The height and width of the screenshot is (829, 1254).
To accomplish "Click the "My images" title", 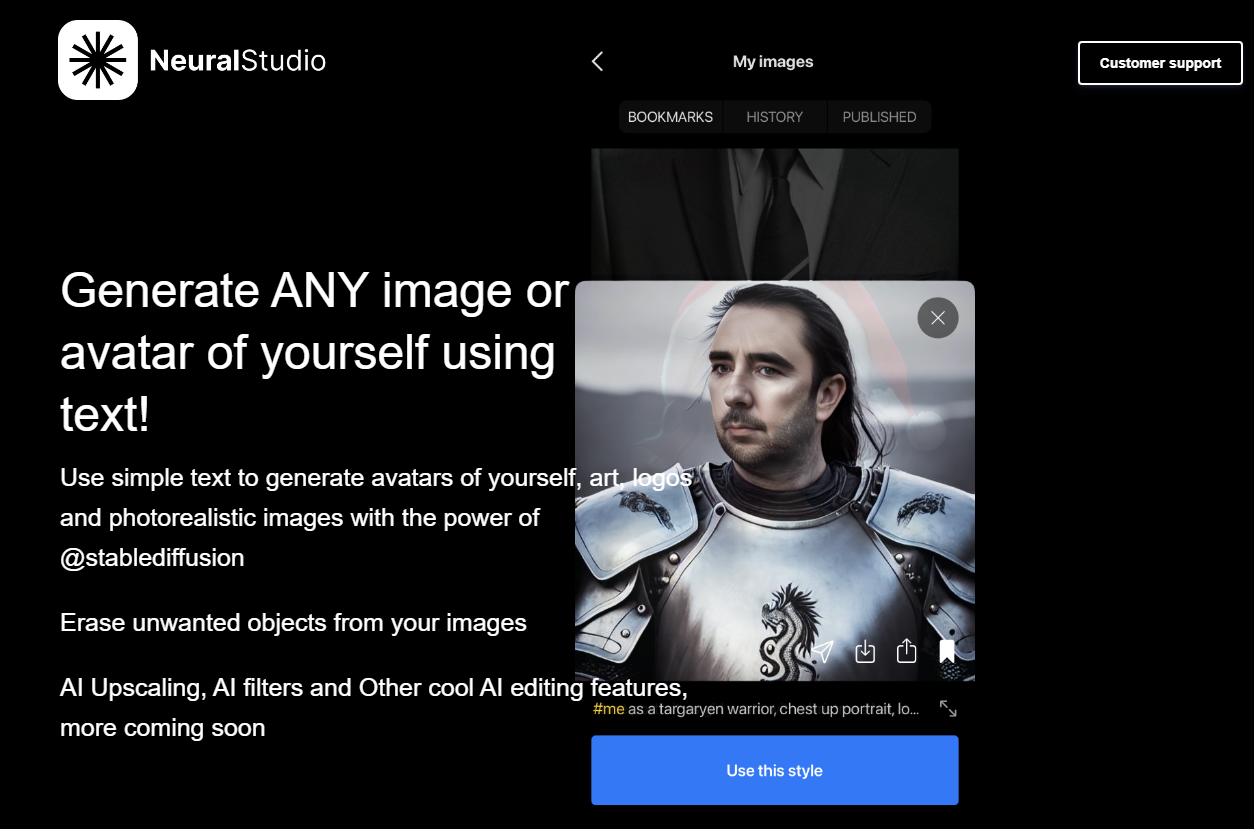I will click(773, 62).
